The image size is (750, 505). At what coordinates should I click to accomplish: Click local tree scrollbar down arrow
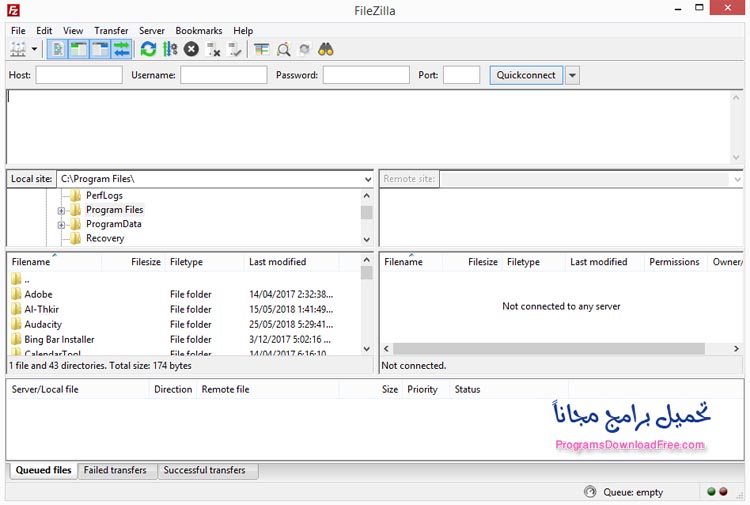coord(366,240)
